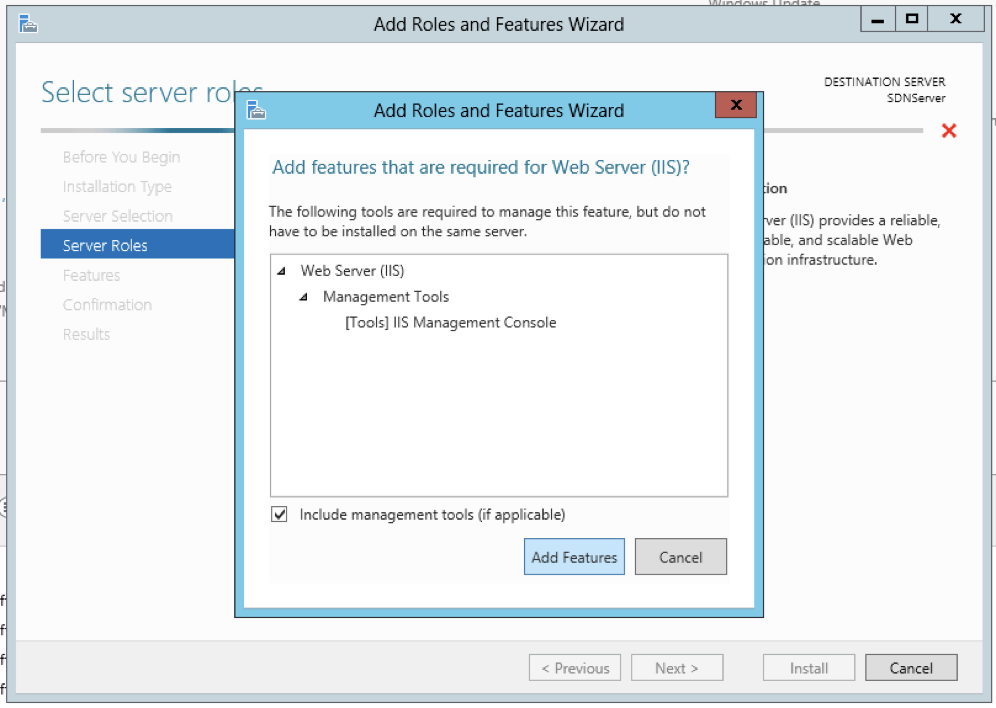
Task: Collapse the Web Server (IIS) tree node
Action: pos(281,271)
